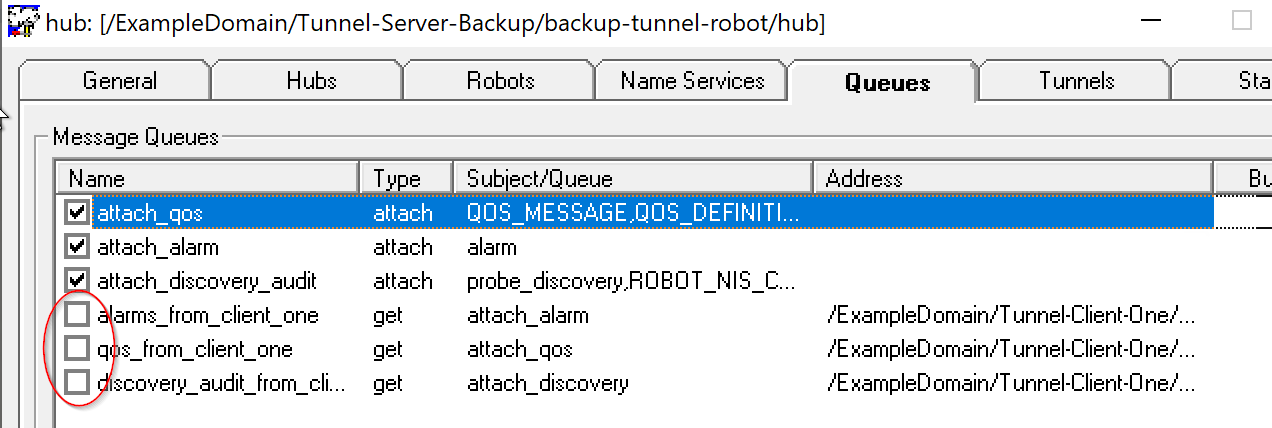Open the Tunnels tab

[x=1076, y=81]
